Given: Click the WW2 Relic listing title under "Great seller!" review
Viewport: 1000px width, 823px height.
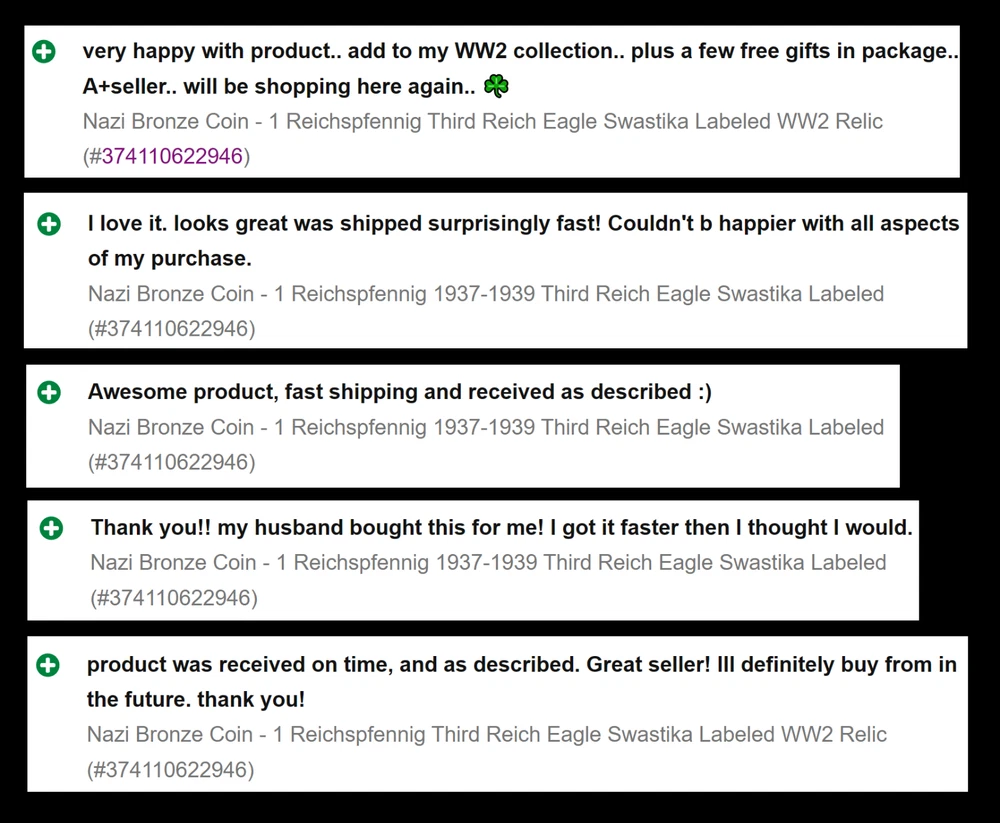Looking at the screenshot, I should (x=486, y=735).
